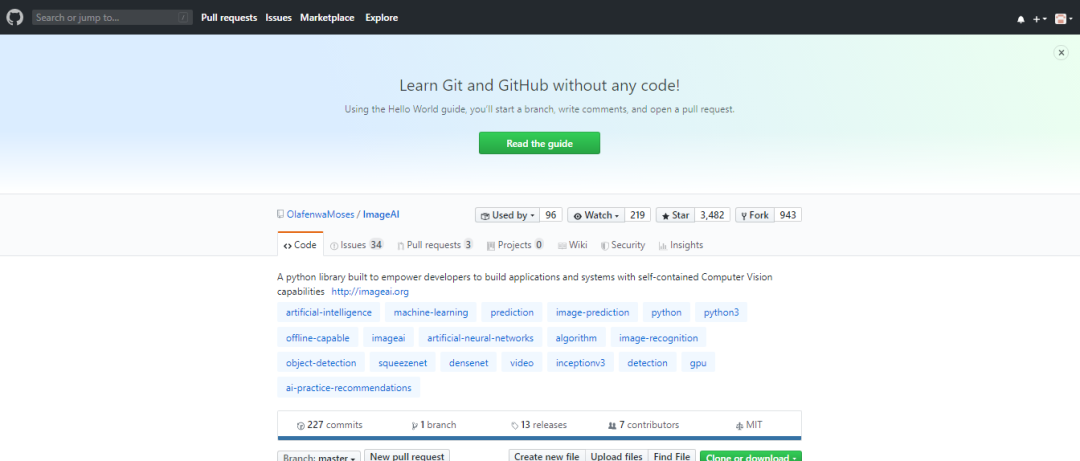Screen dimensions: 1080x461
Task: Open the Insights tab
Action: [x=681, y=245]
